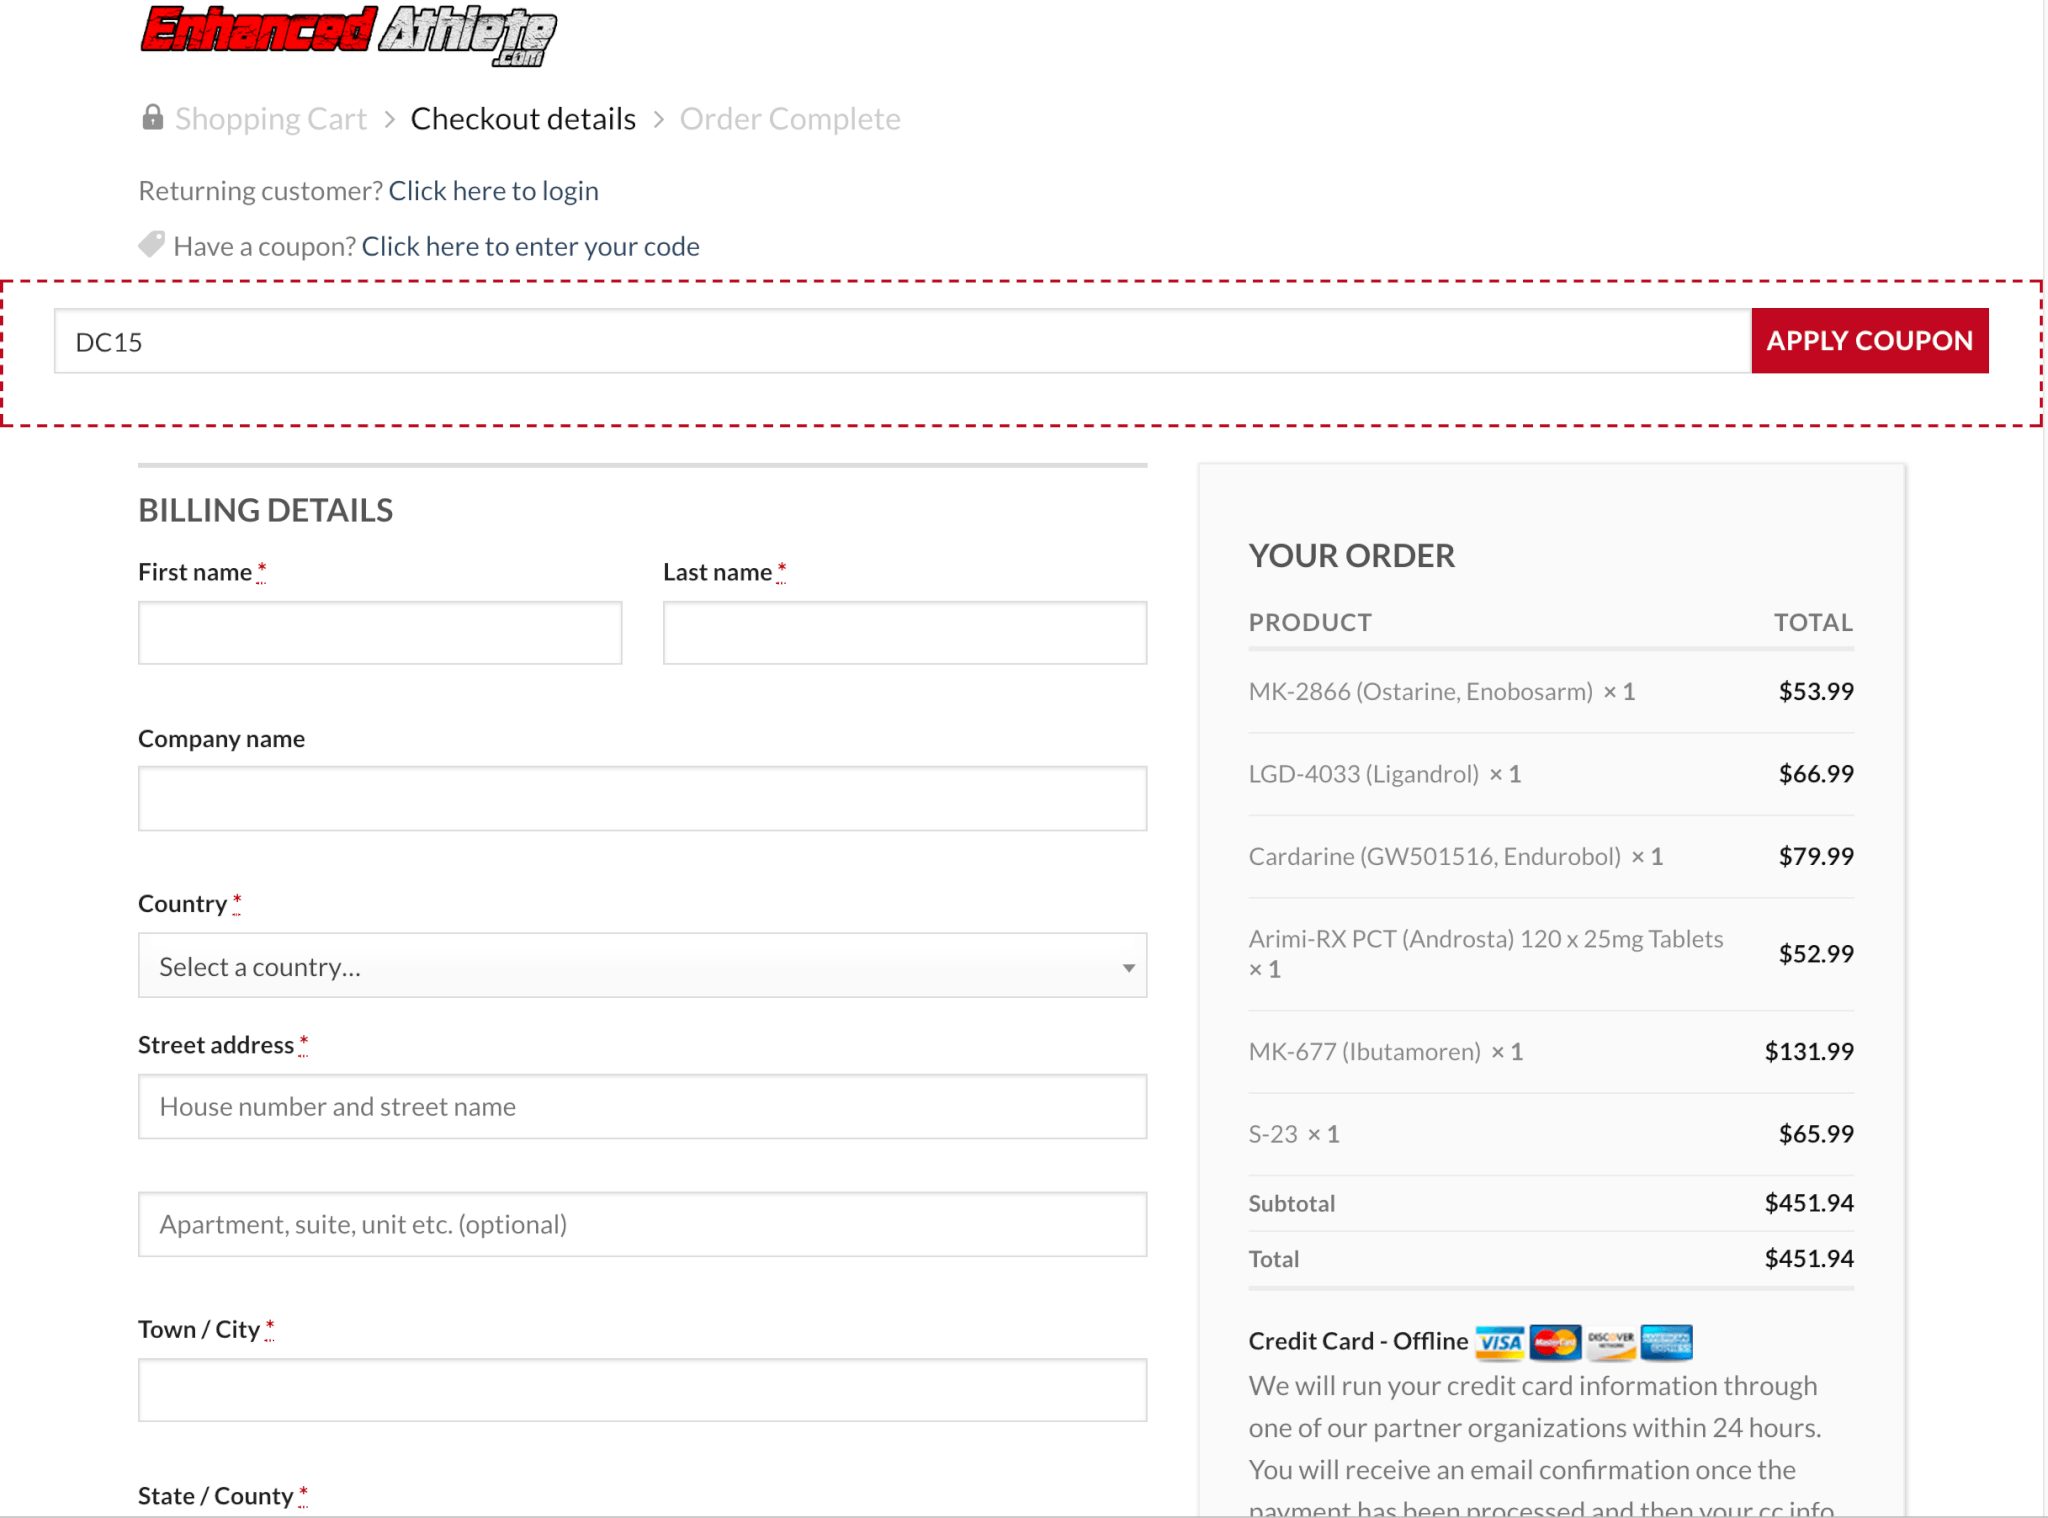
Task: Click the YOUR ORDER heading
Action: coord(1351,555)
